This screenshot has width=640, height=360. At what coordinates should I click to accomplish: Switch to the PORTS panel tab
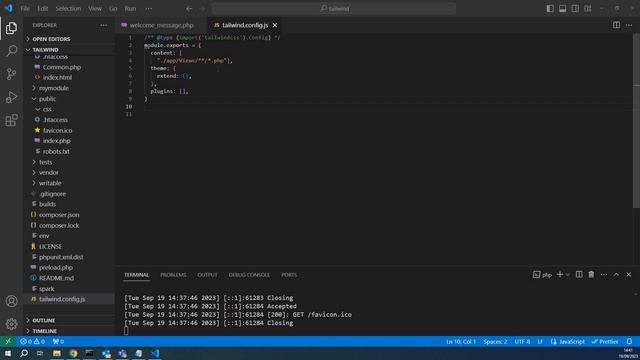[x=289, y=275]
